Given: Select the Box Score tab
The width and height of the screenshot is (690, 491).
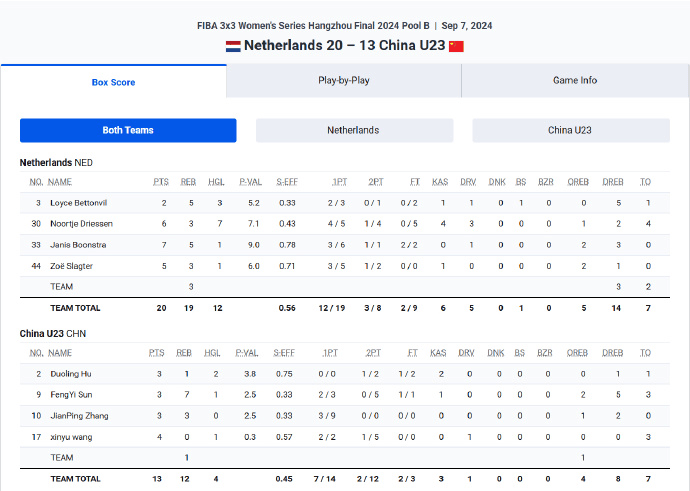Looking at the screenshot, I should (x=113, y=82).
